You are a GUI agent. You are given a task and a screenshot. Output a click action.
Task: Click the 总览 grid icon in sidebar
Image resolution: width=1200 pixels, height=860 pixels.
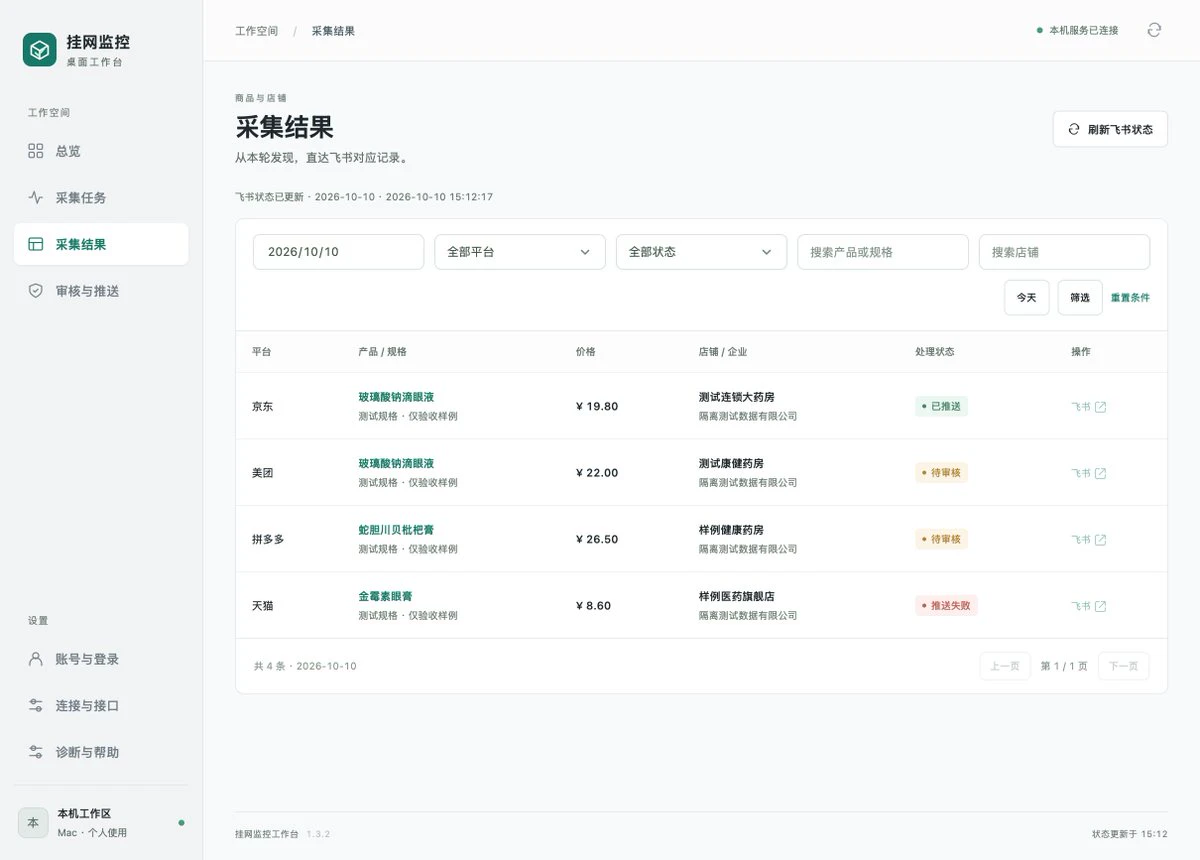[x=36, y=151]
